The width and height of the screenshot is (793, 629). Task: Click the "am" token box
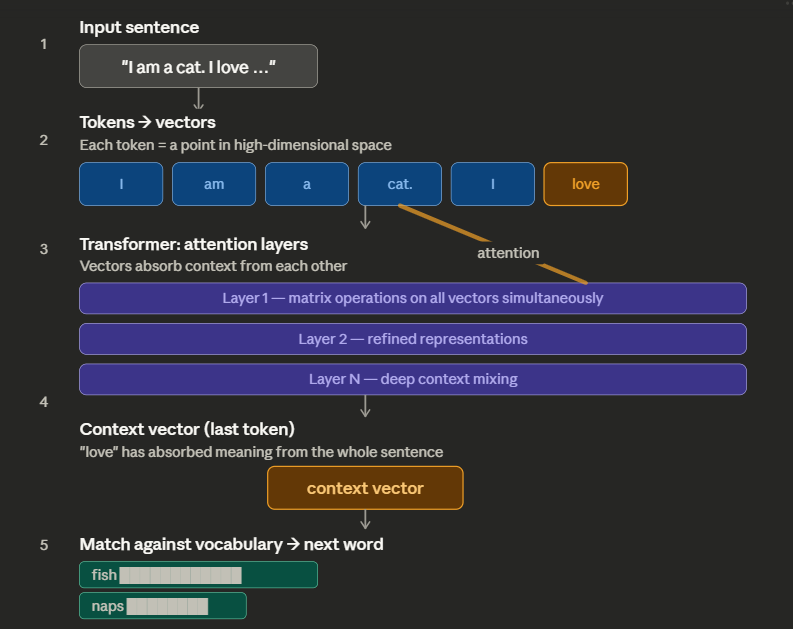[214, 184]
